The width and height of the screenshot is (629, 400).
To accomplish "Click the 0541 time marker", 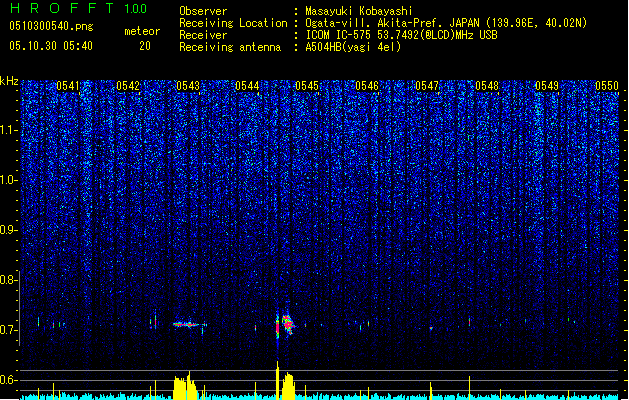I will pos(68,86).
